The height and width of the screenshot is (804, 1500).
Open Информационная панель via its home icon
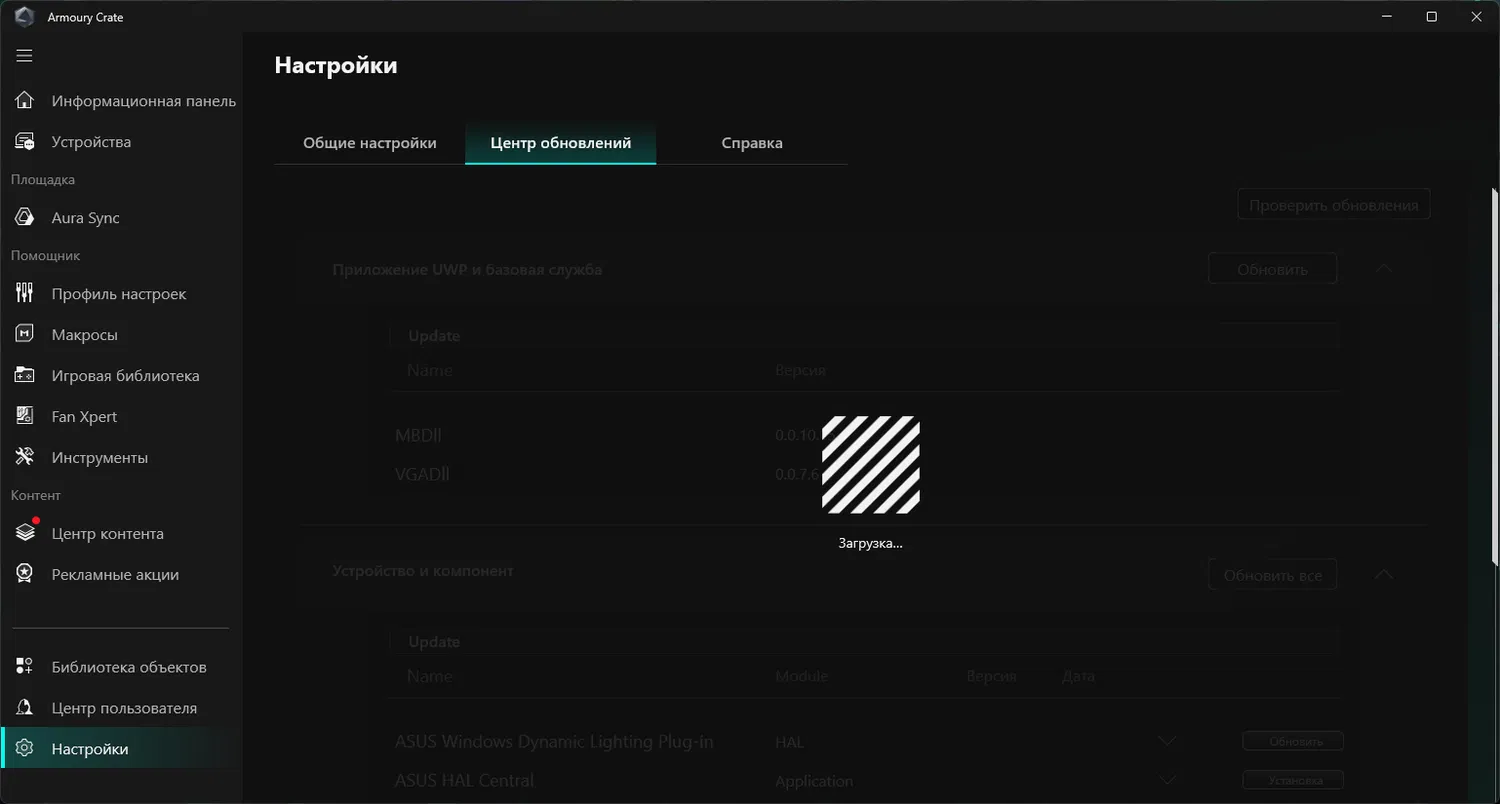[x=25, y=101]
